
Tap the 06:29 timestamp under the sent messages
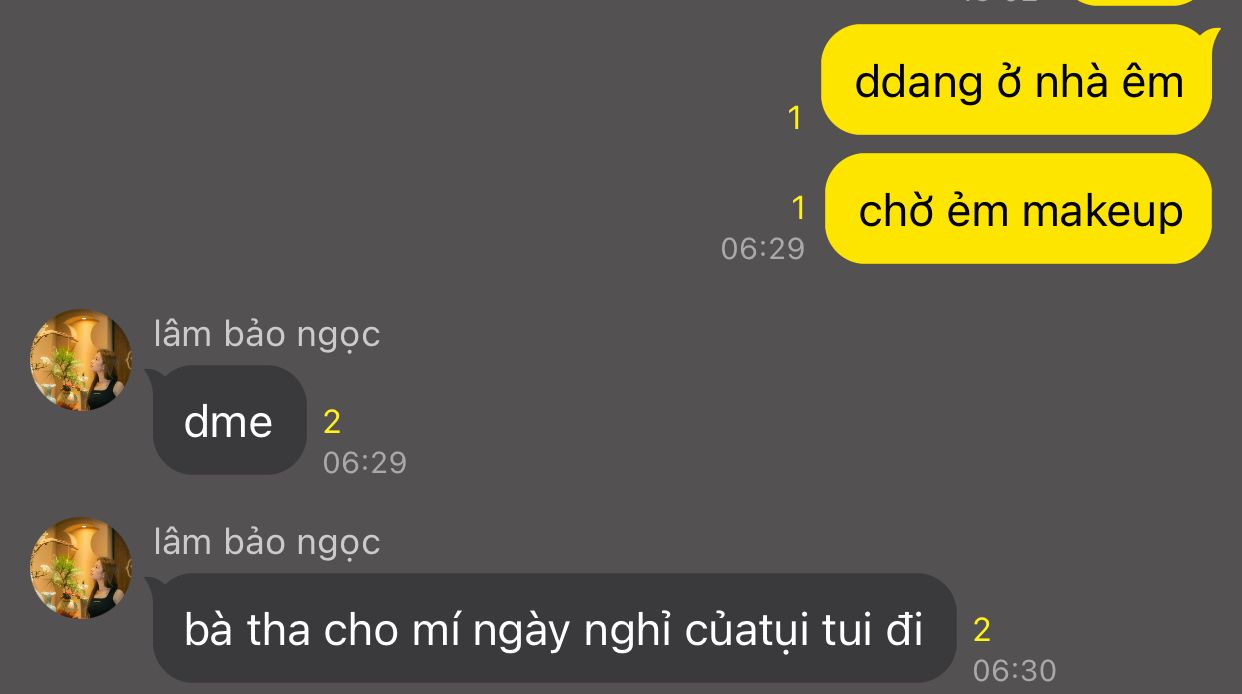point(763,248)
